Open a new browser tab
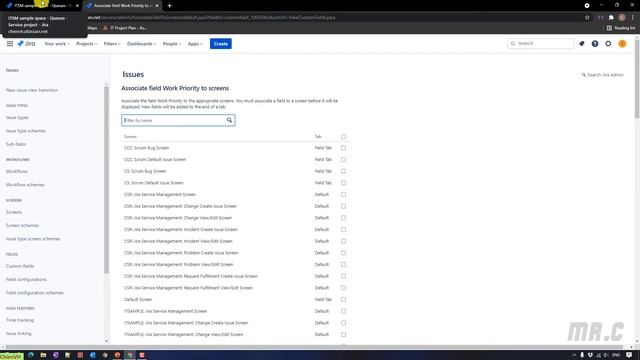 [x=169, y=6]
